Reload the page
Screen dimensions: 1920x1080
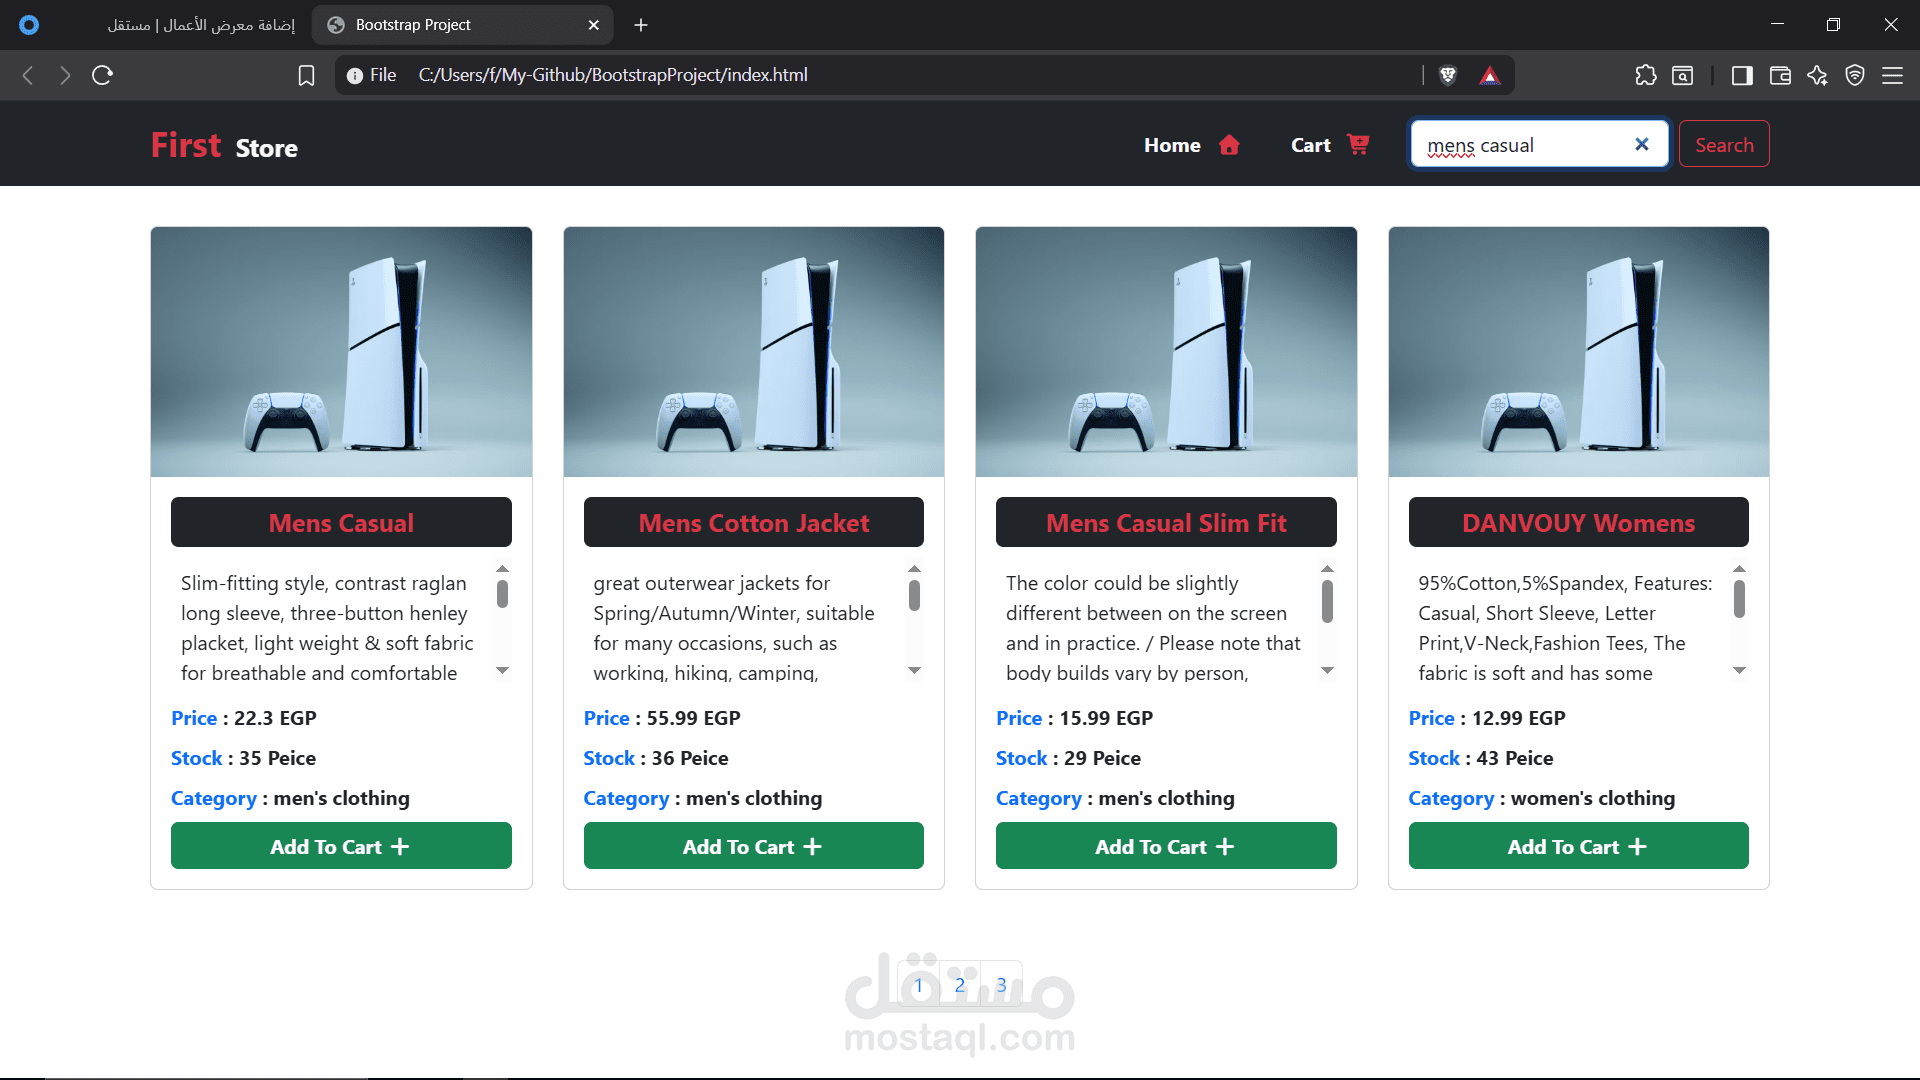click(102, 75)
